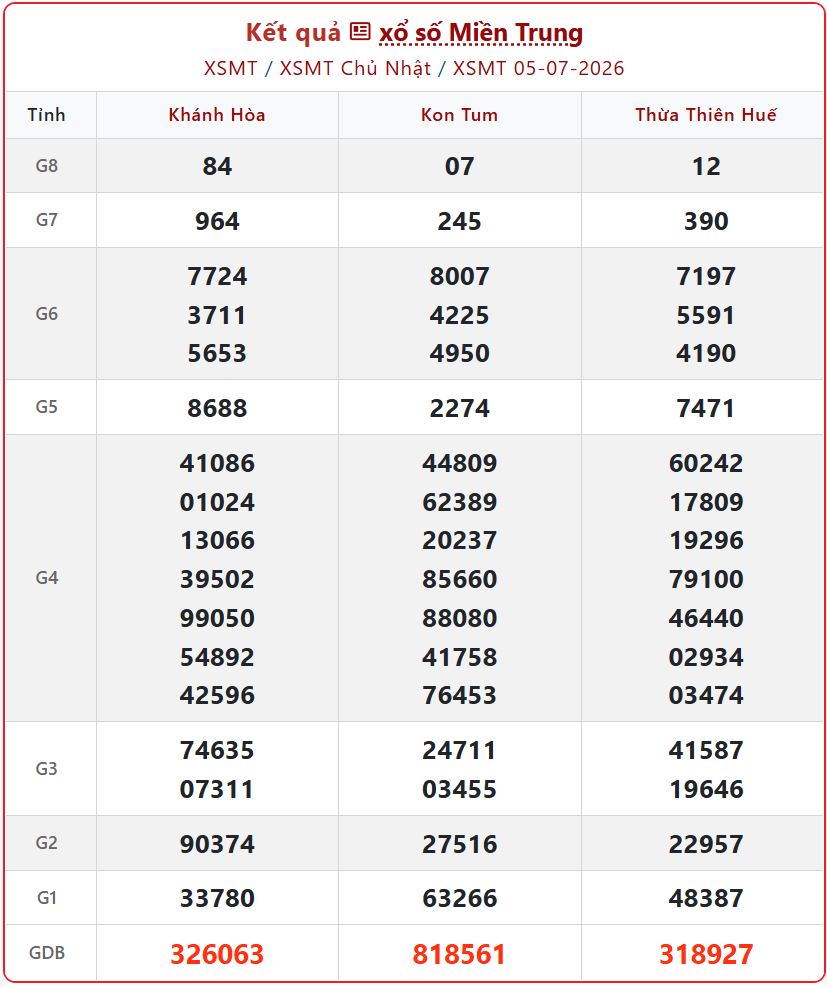Click the Khánh Hòa G8 result 84
This screenshot has height=987, width=827.
coord(217,166)
